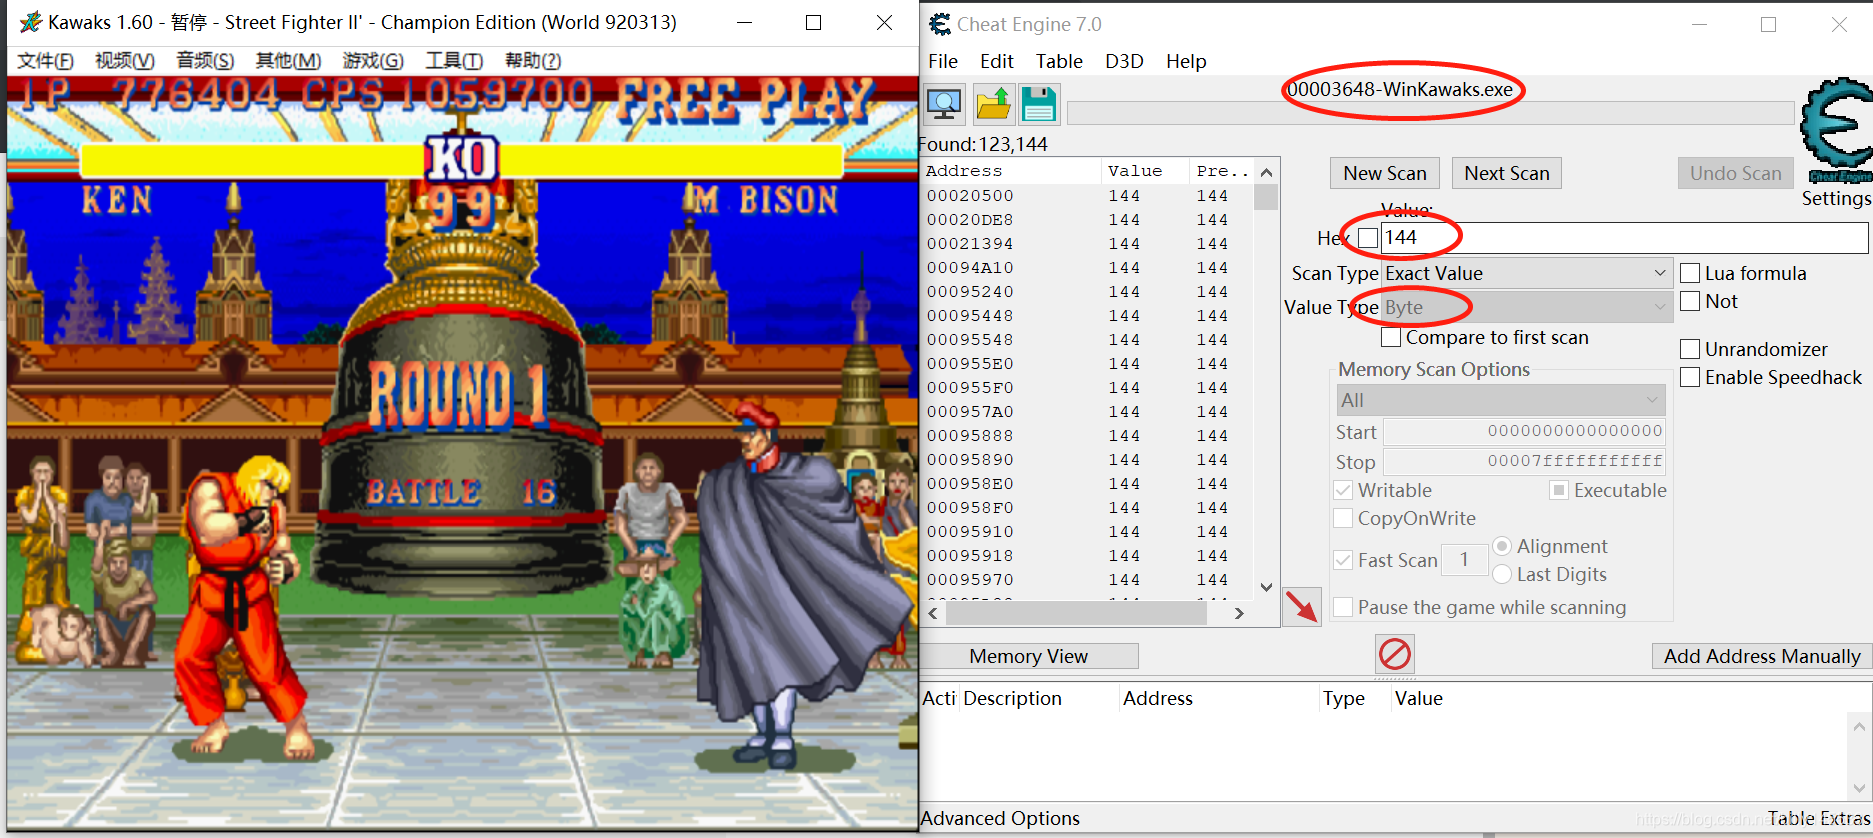Open Kawaks 帮助(?) menu
Viewport: 1873px width, 838px height.
coord(533,60)
